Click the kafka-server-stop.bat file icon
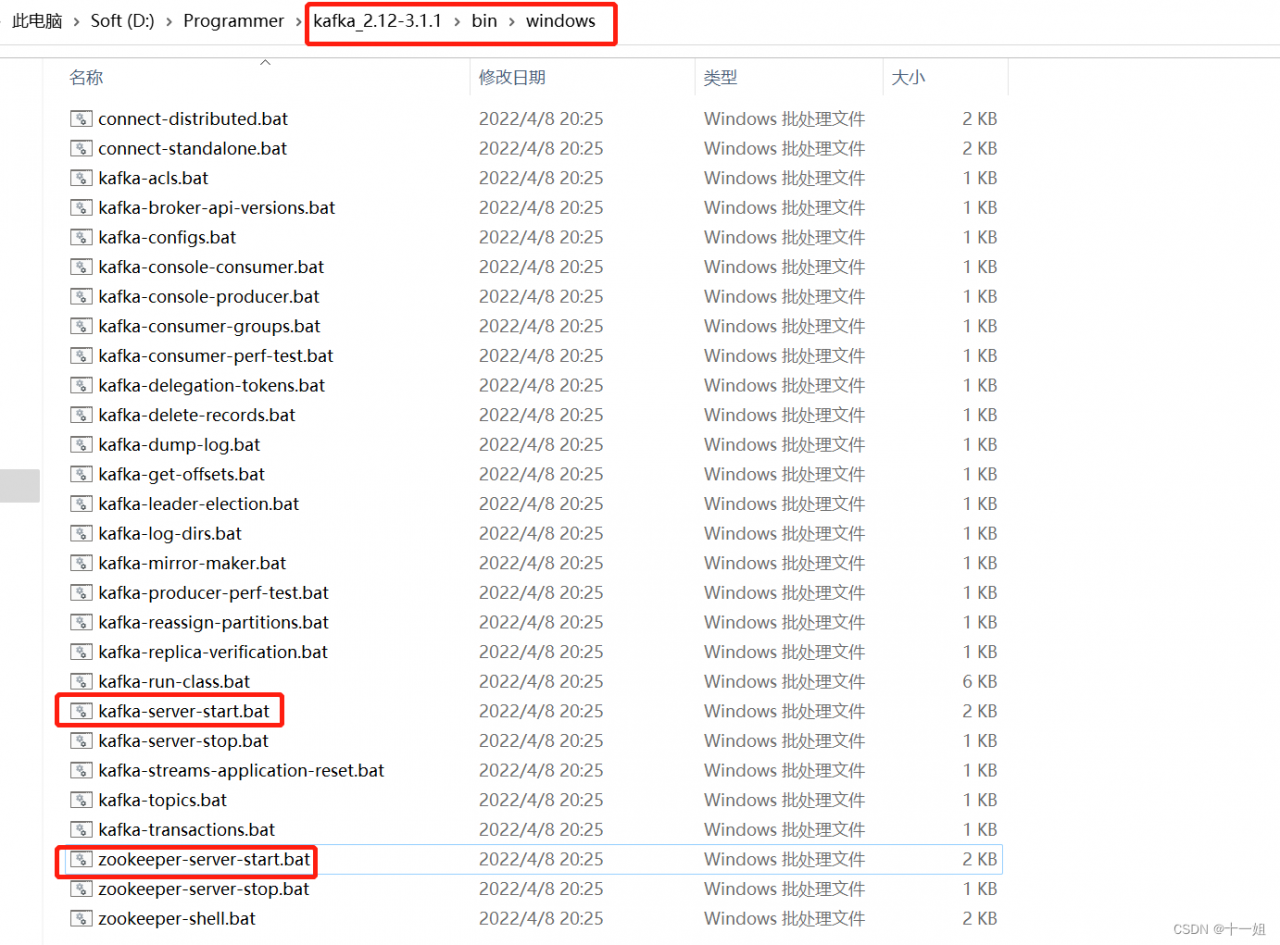This screenshot has width=1280, height=945. [81, 741]
